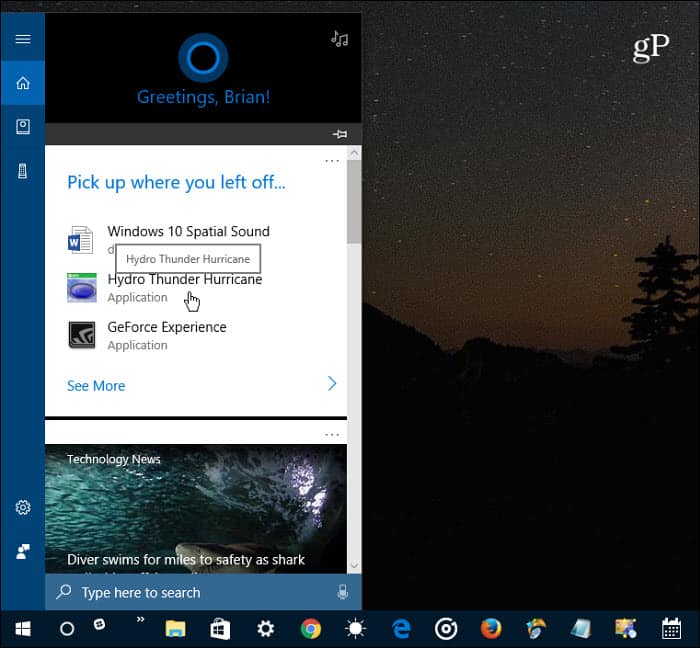Open Windows Start button
The image size is (700, 648).
[23, 629]
